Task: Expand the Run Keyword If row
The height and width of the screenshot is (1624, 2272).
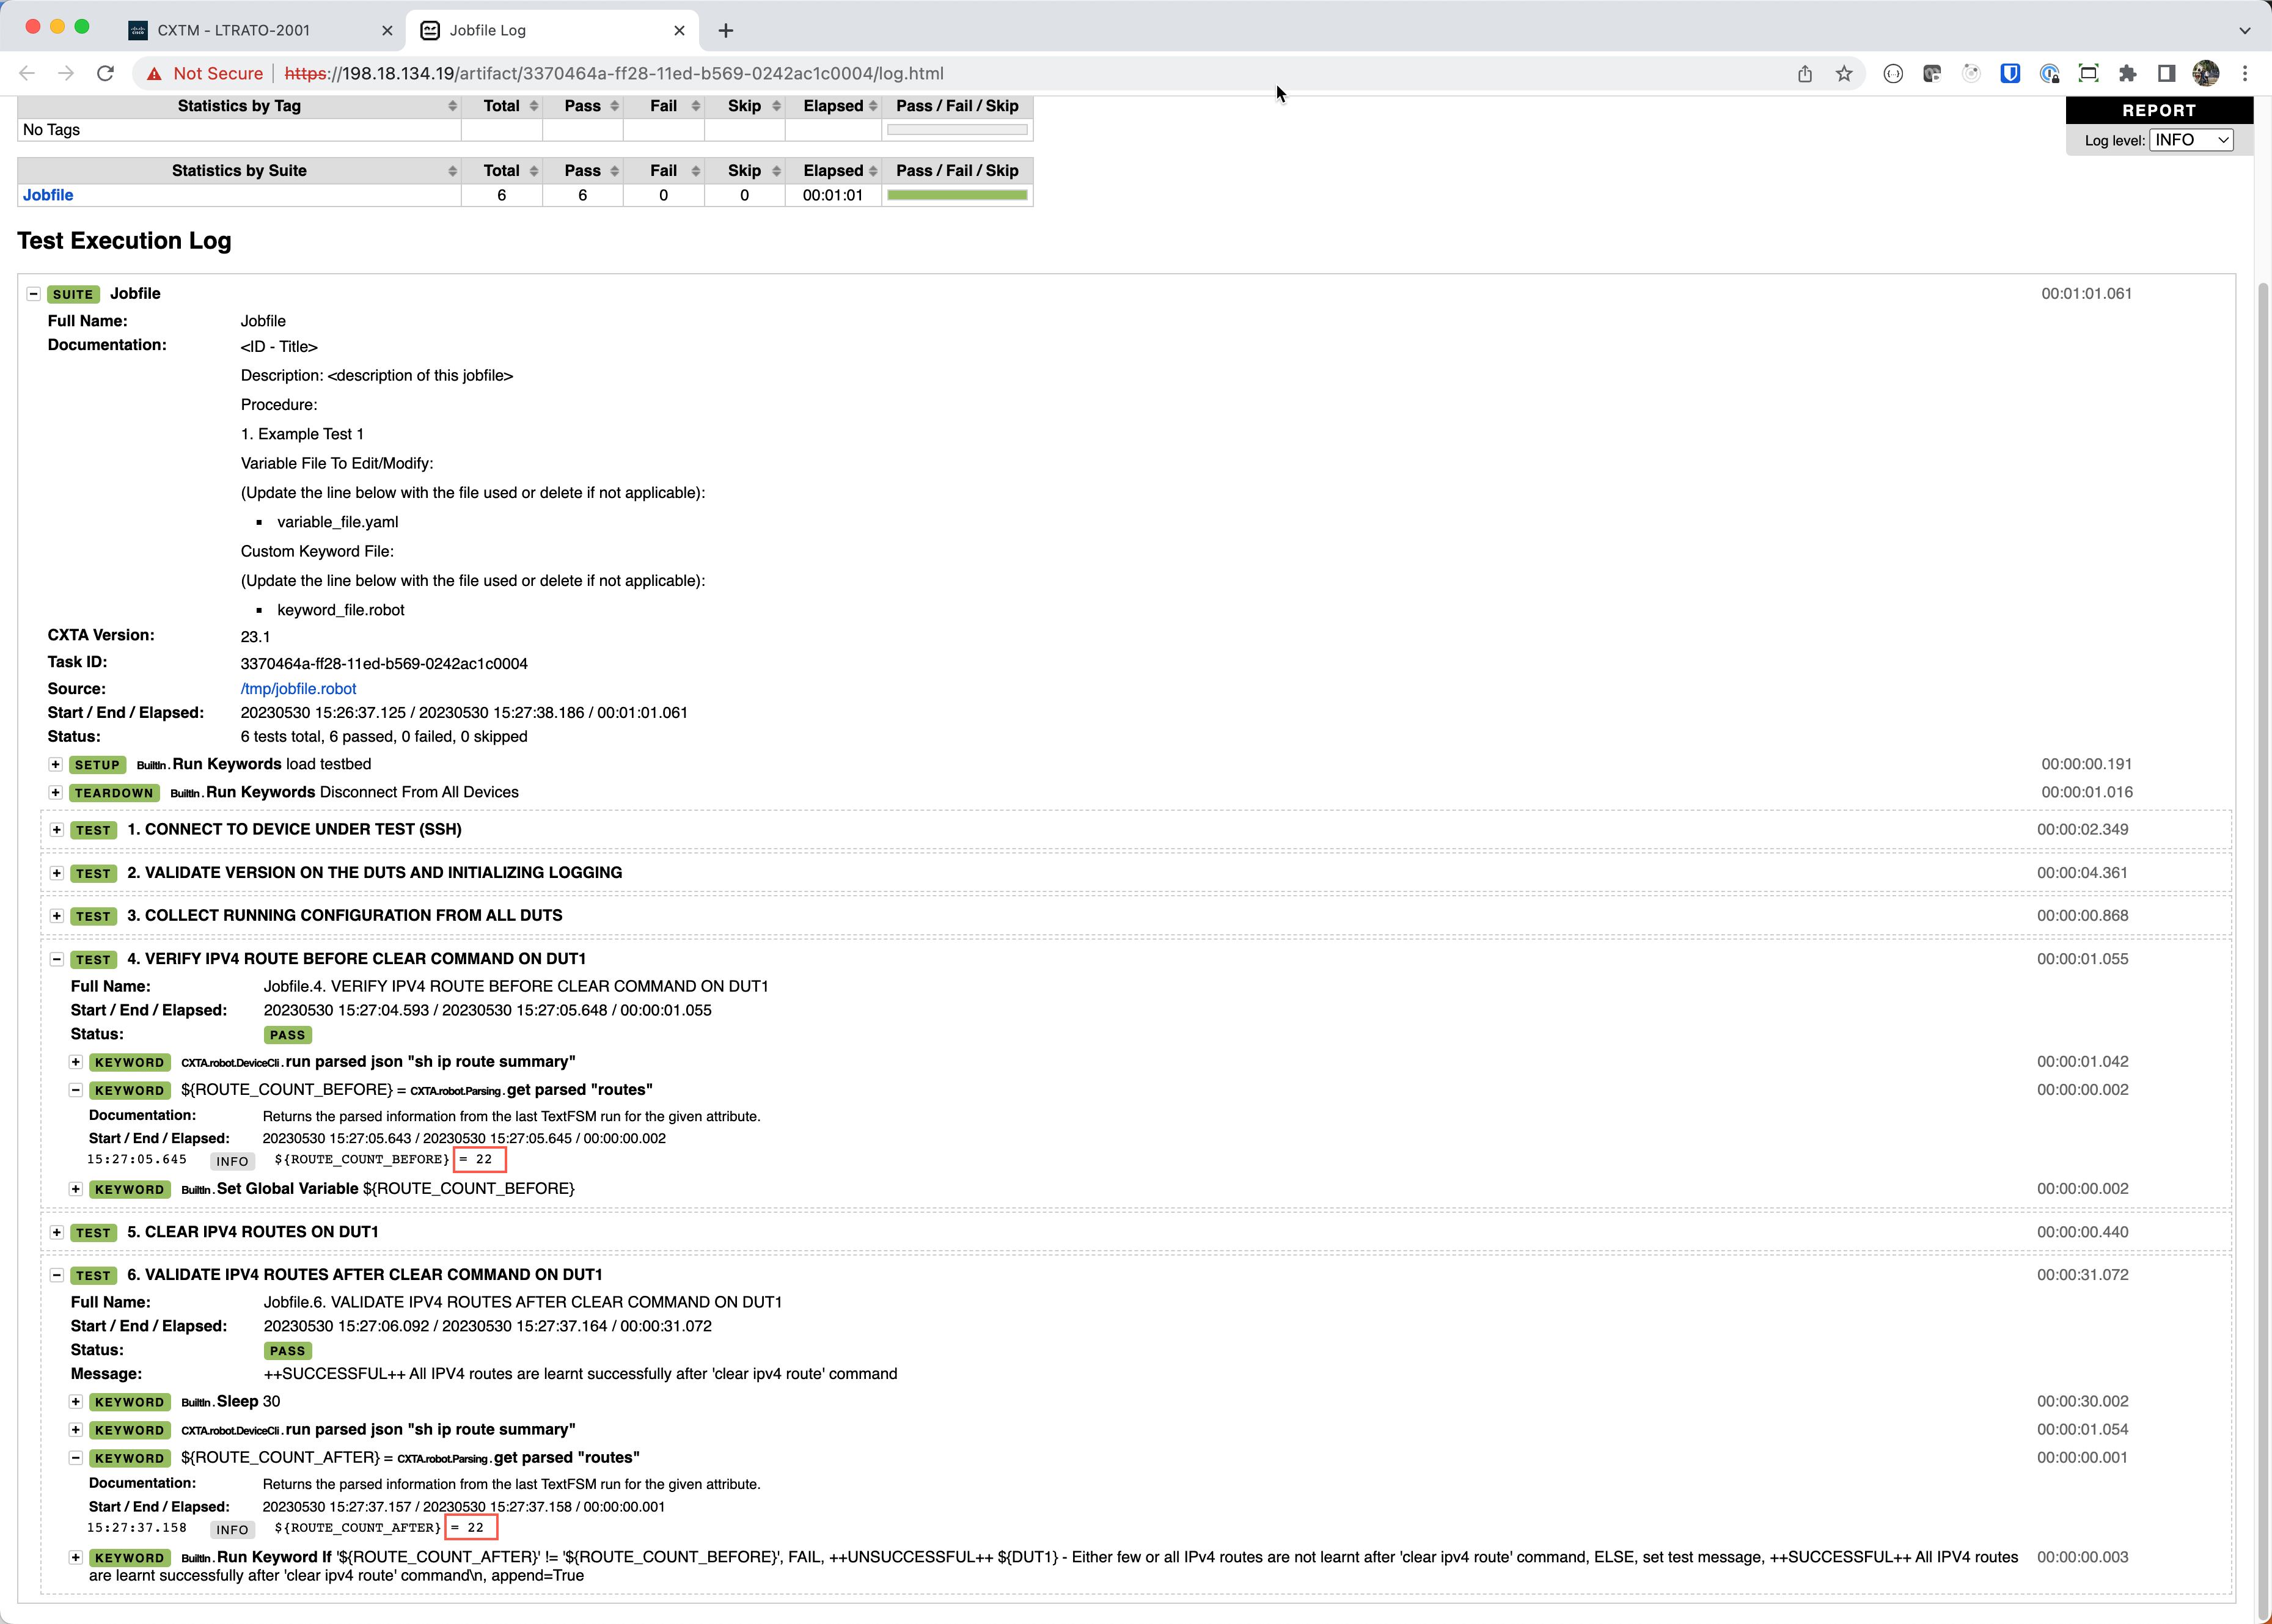Action: pos(75,1557)
